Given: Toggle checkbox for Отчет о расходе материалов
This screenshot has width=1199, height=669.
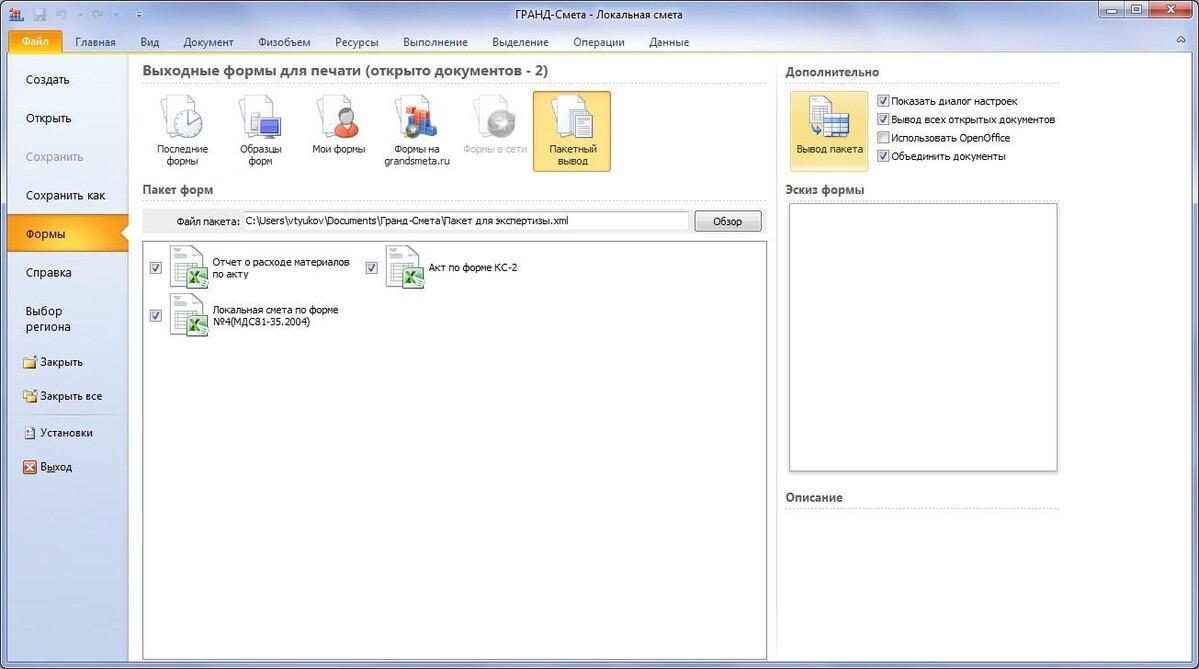Looking at the screenshot, I should tap(156, 268).
